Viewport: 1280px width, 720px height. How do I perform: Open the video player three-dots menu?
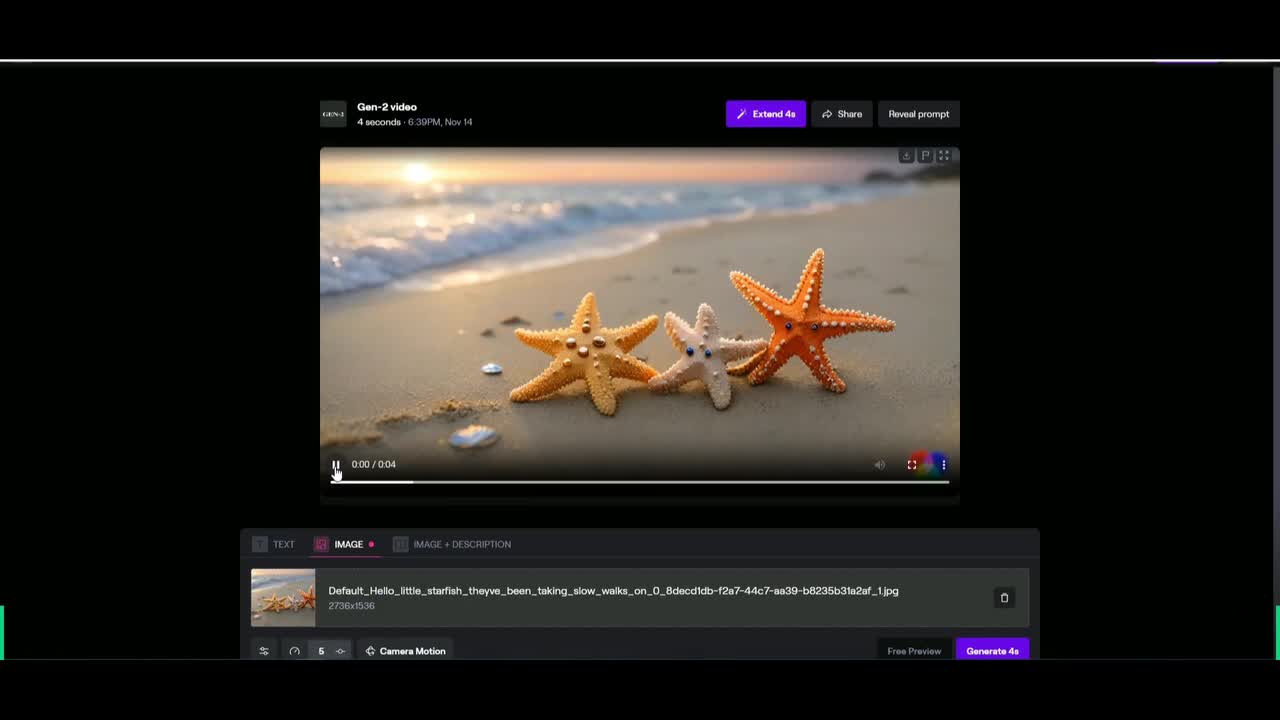[x=943, y=465]
